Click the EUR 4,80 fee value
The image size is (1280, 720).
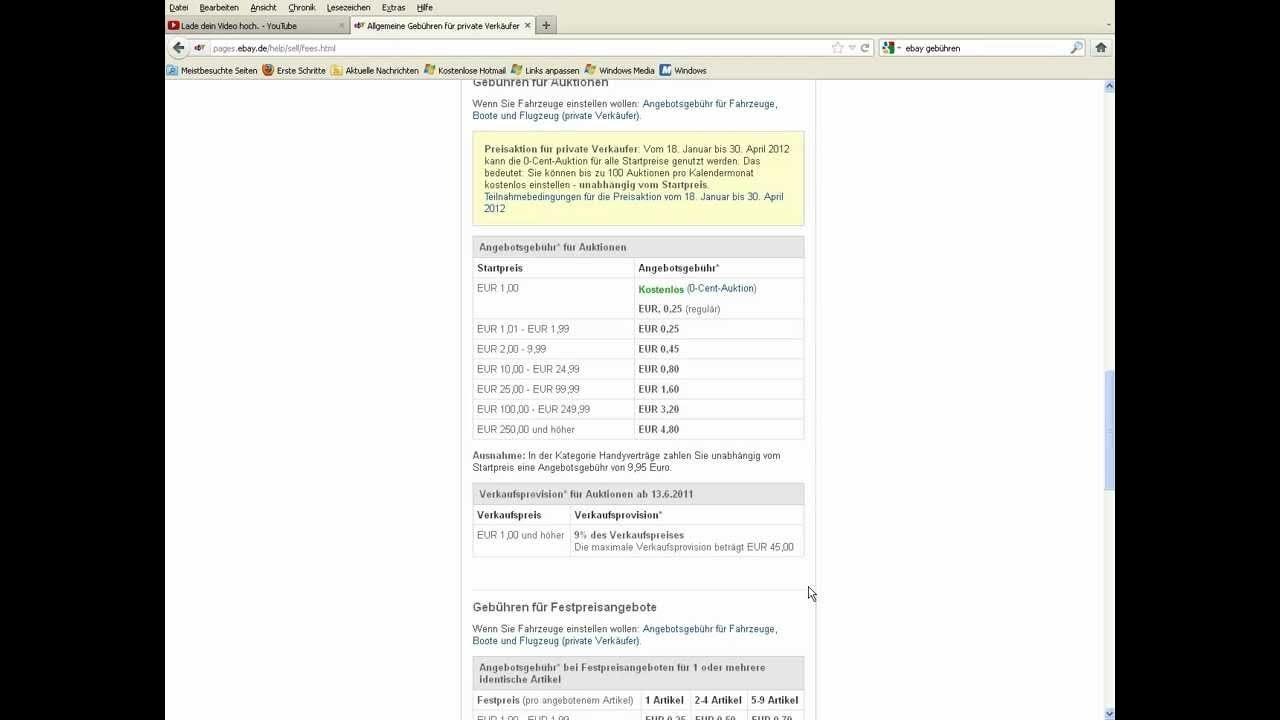coord(658,429)
